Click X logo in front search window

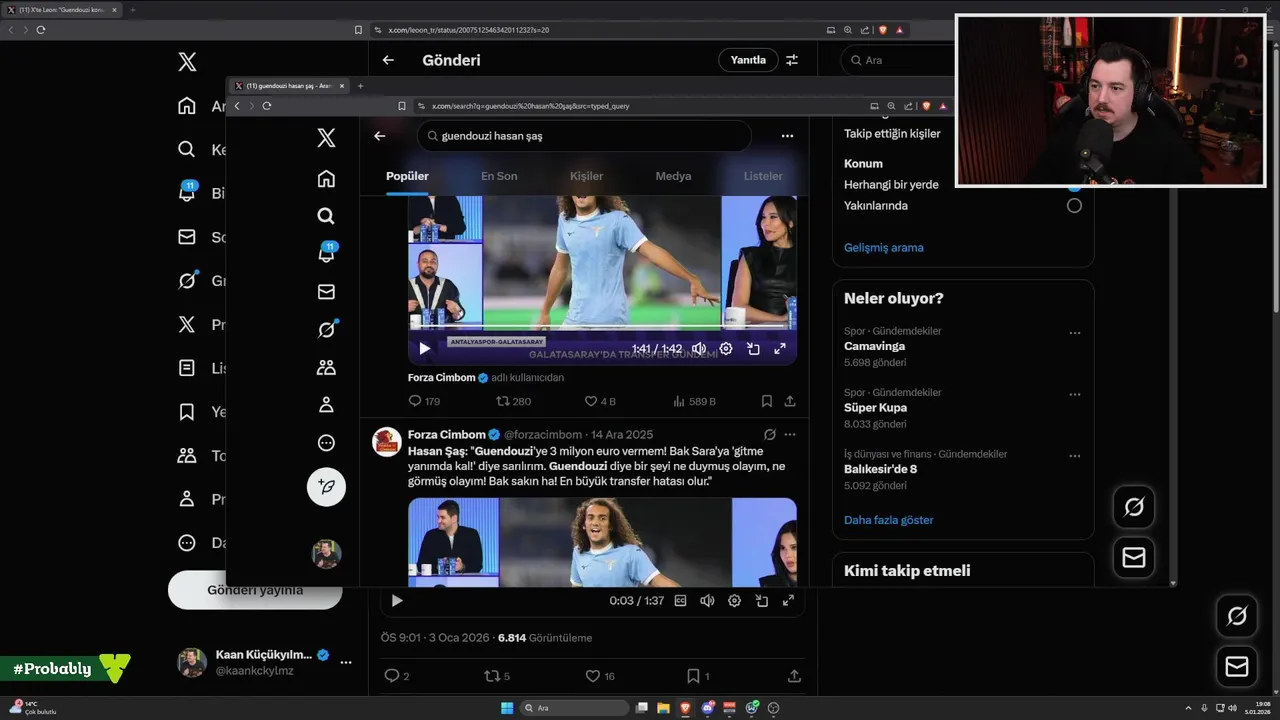(x=326, y=138)
